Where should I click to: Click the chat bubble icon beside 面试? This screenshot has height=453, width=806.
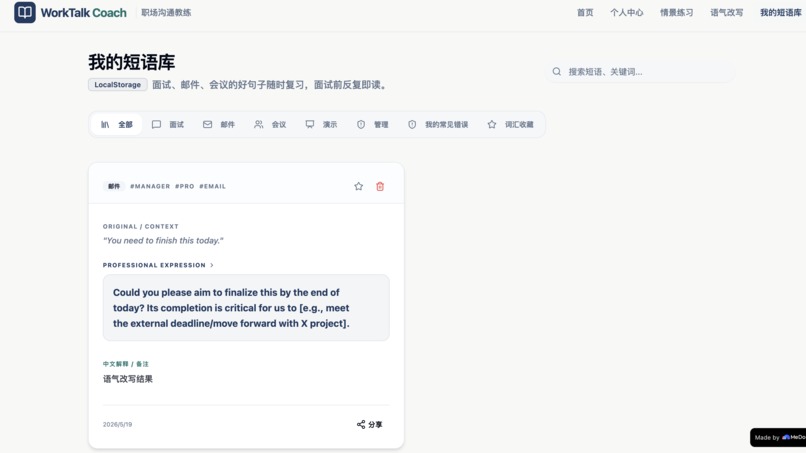156,124
